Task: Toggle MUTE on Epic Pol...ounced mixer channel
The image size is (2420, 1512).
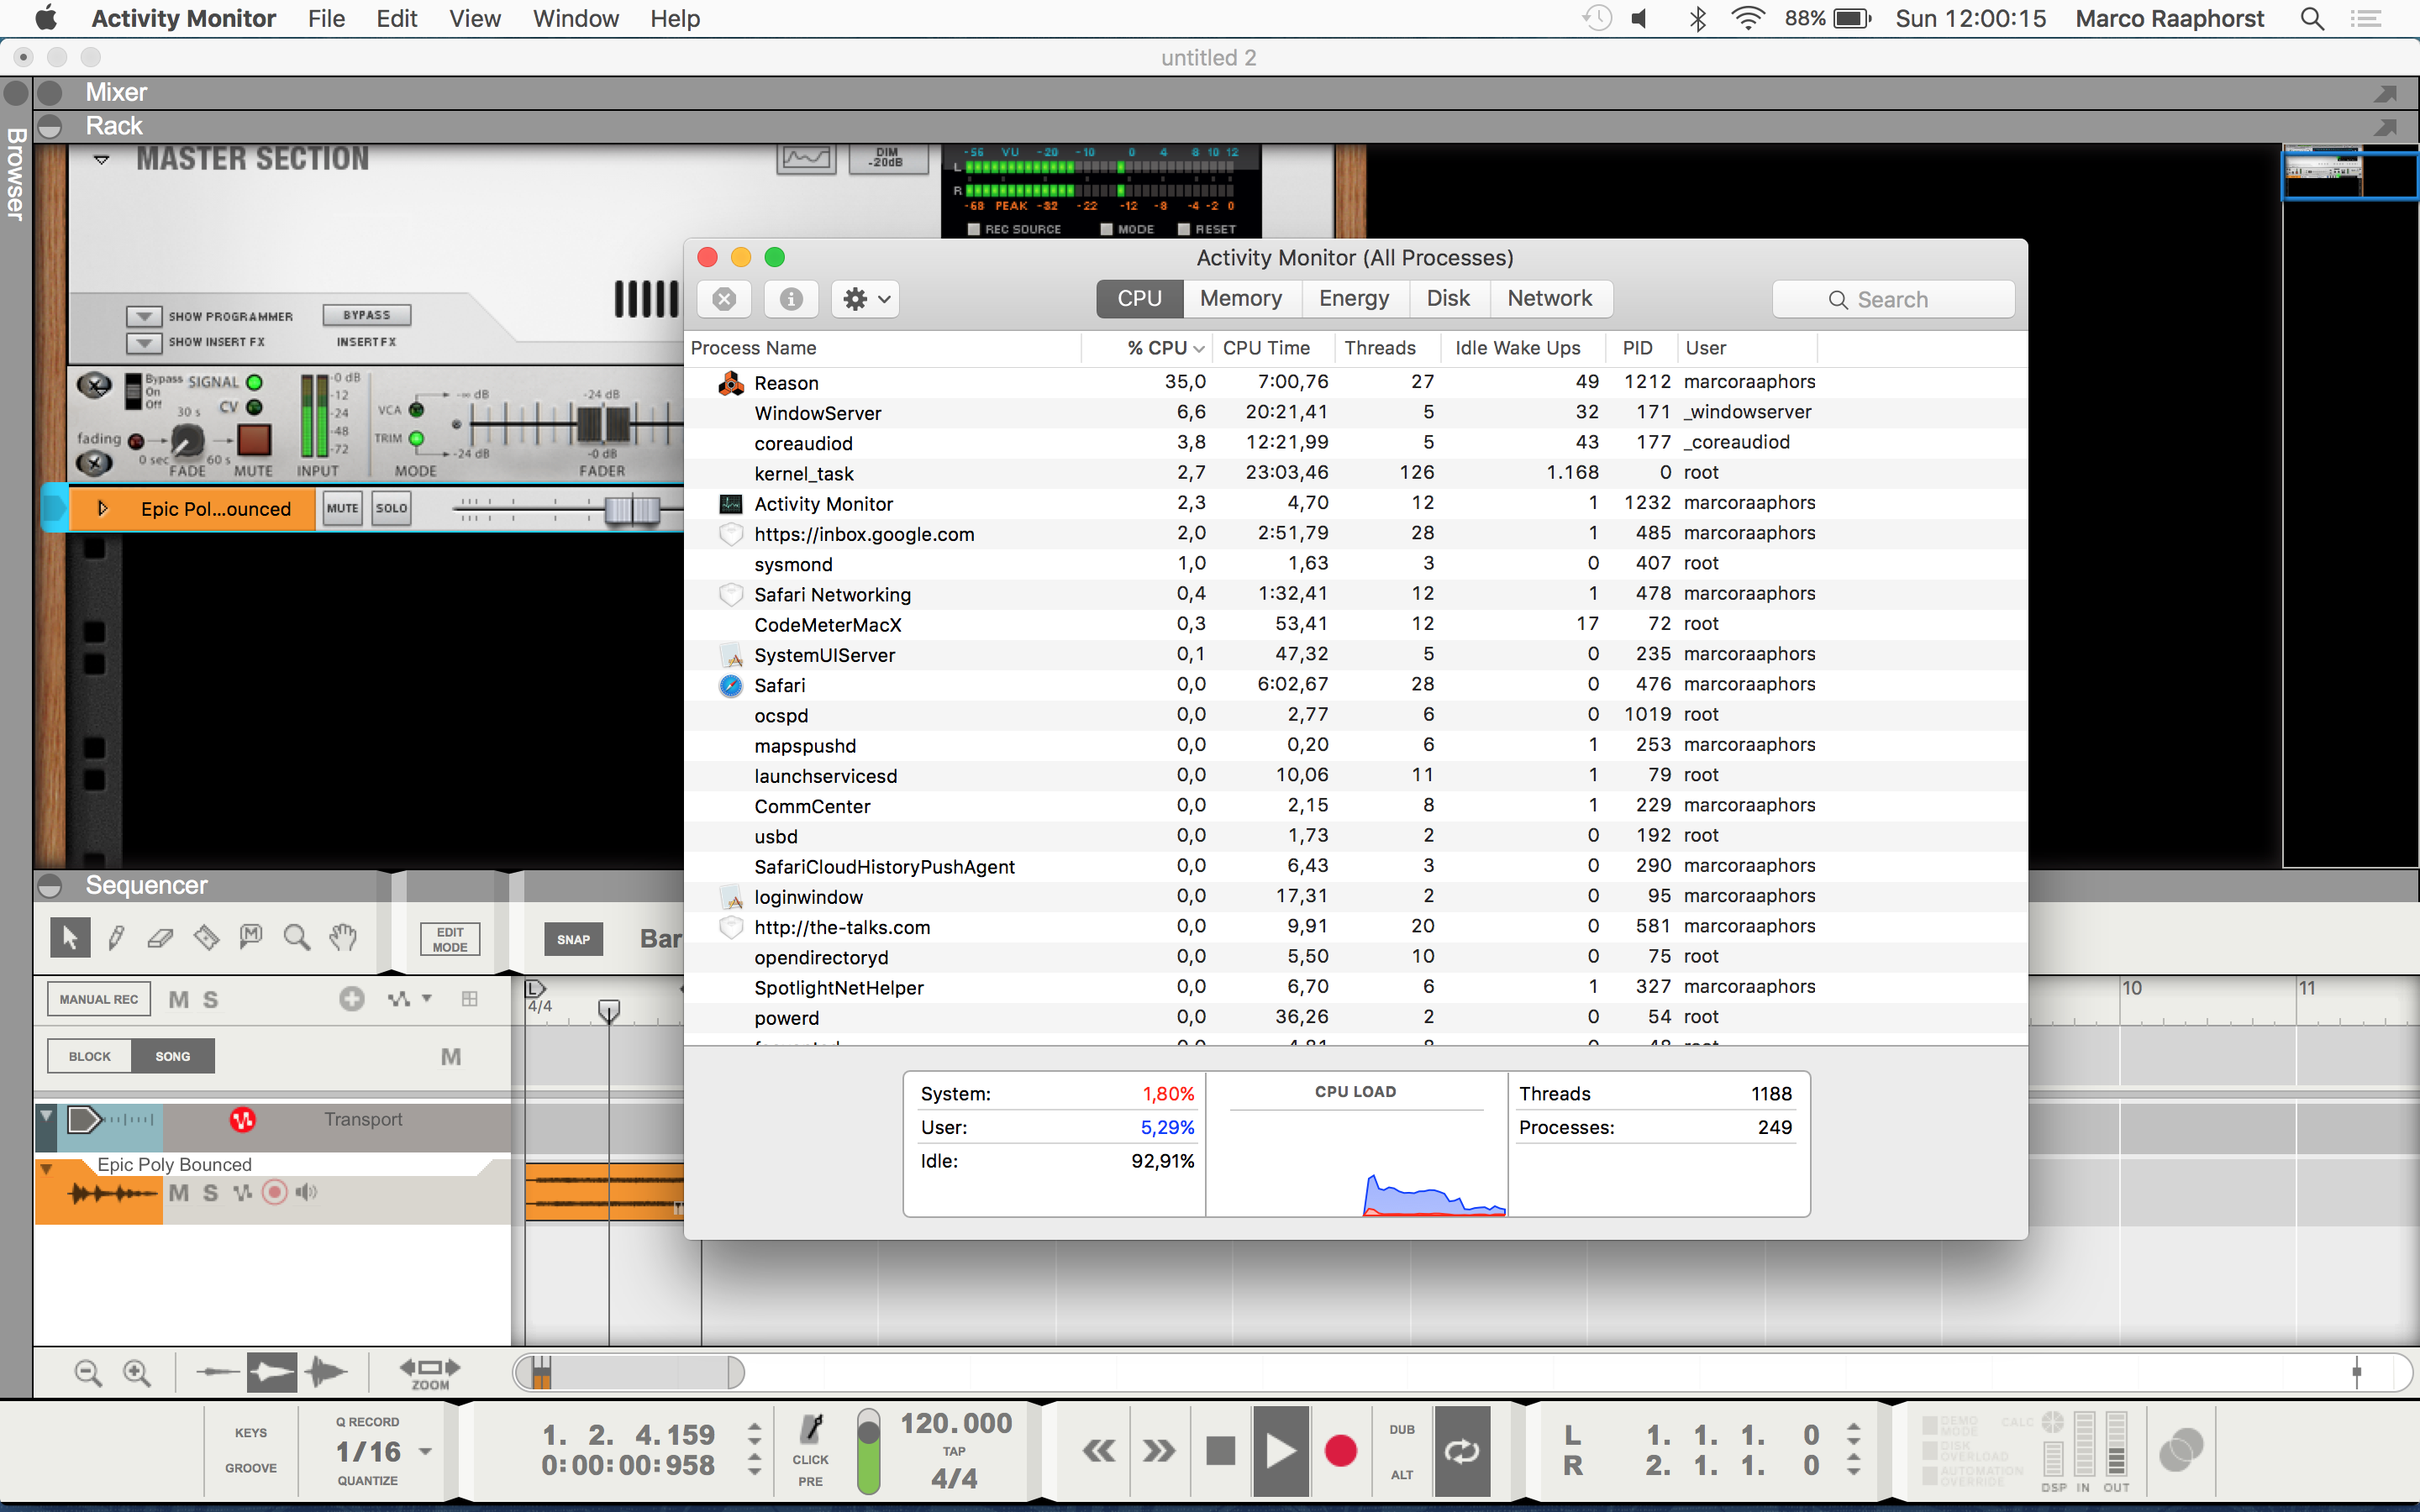Action: click(x=342, y=508)
